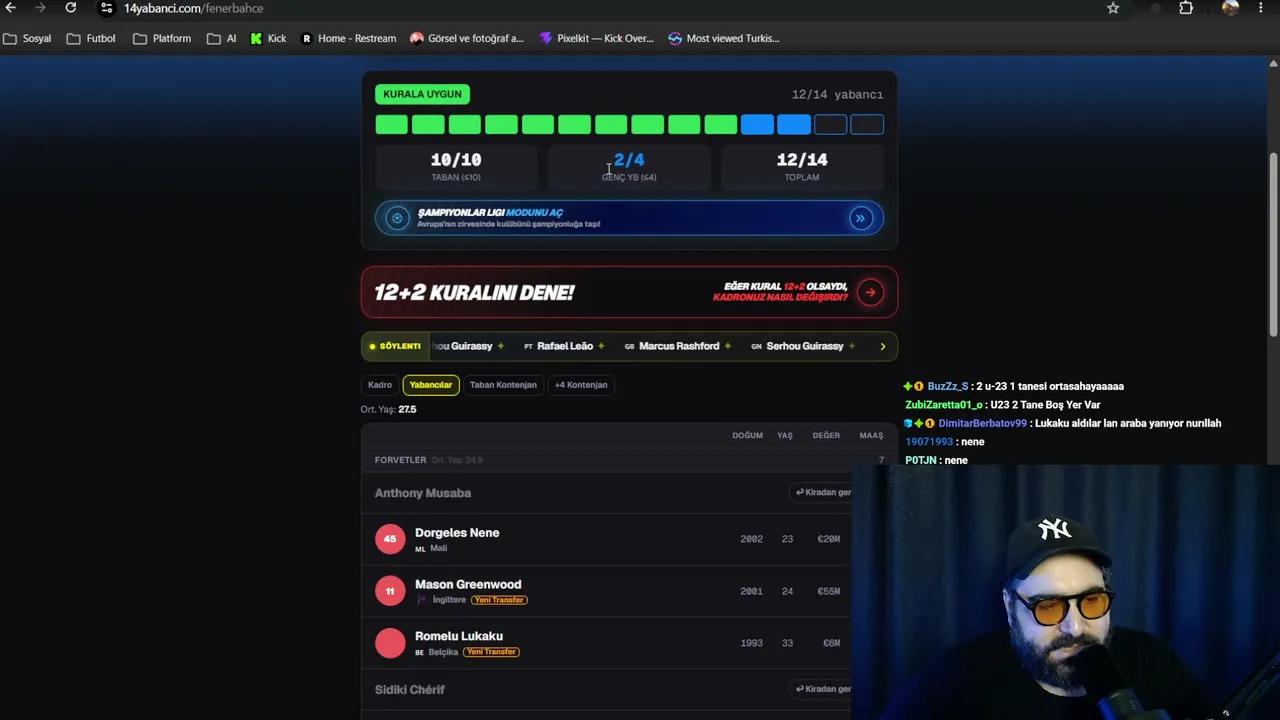Bookmark this page with the star icon
This screenshot has height=720, width=1280.
click(x=1113, y=8)
